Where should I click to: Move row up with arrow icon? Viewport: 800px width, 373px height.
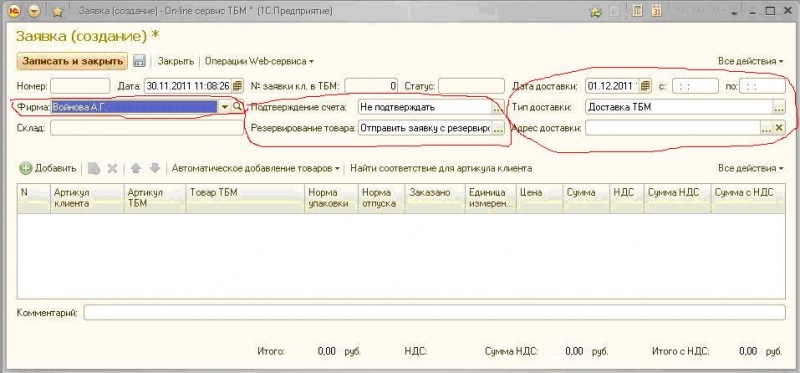[136, 168]
